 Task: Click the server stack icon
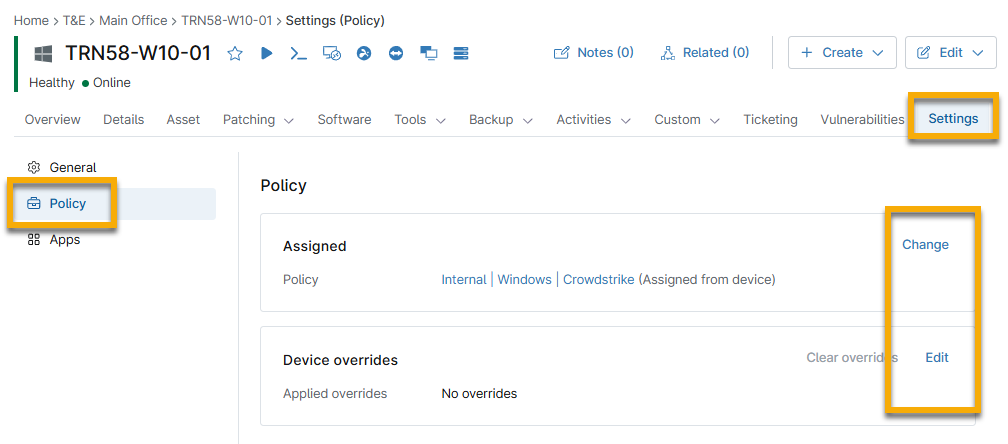(461, 53)
